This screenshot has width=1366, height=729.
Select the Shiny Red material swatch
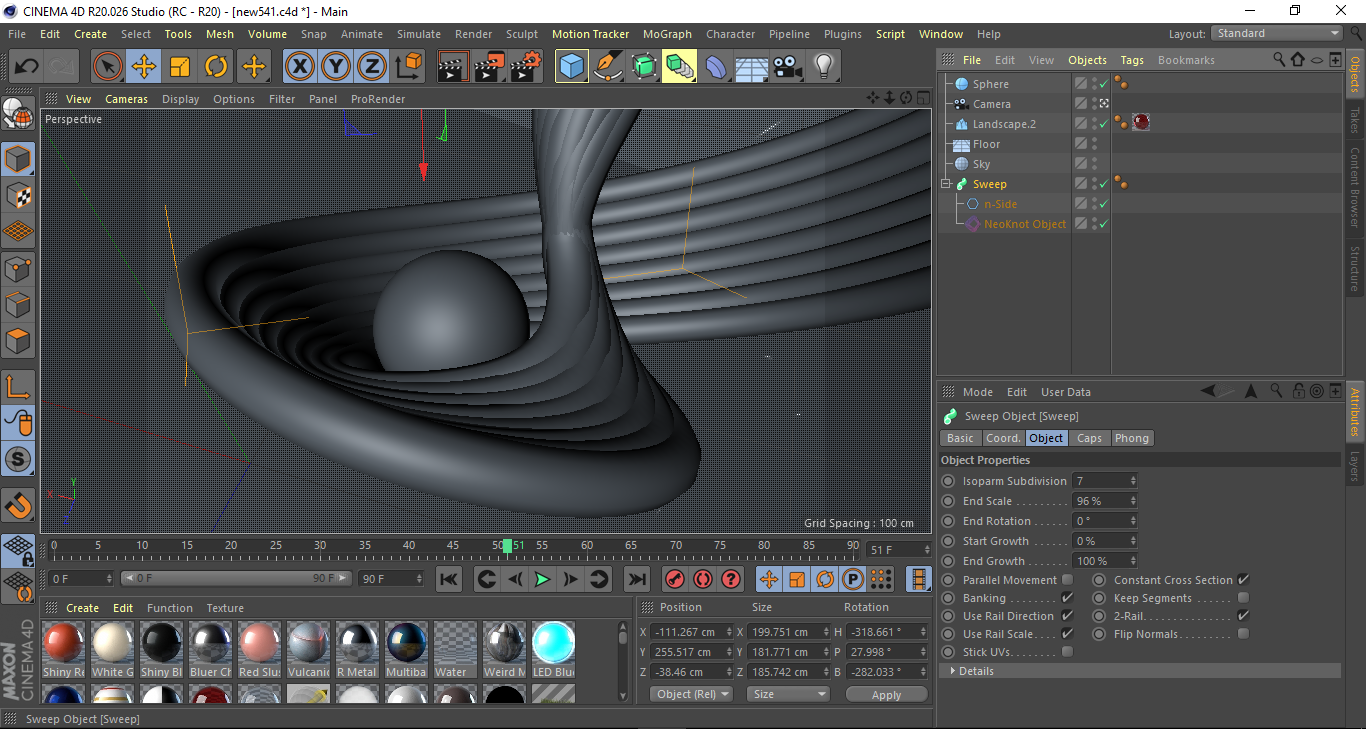coord(65,642)
